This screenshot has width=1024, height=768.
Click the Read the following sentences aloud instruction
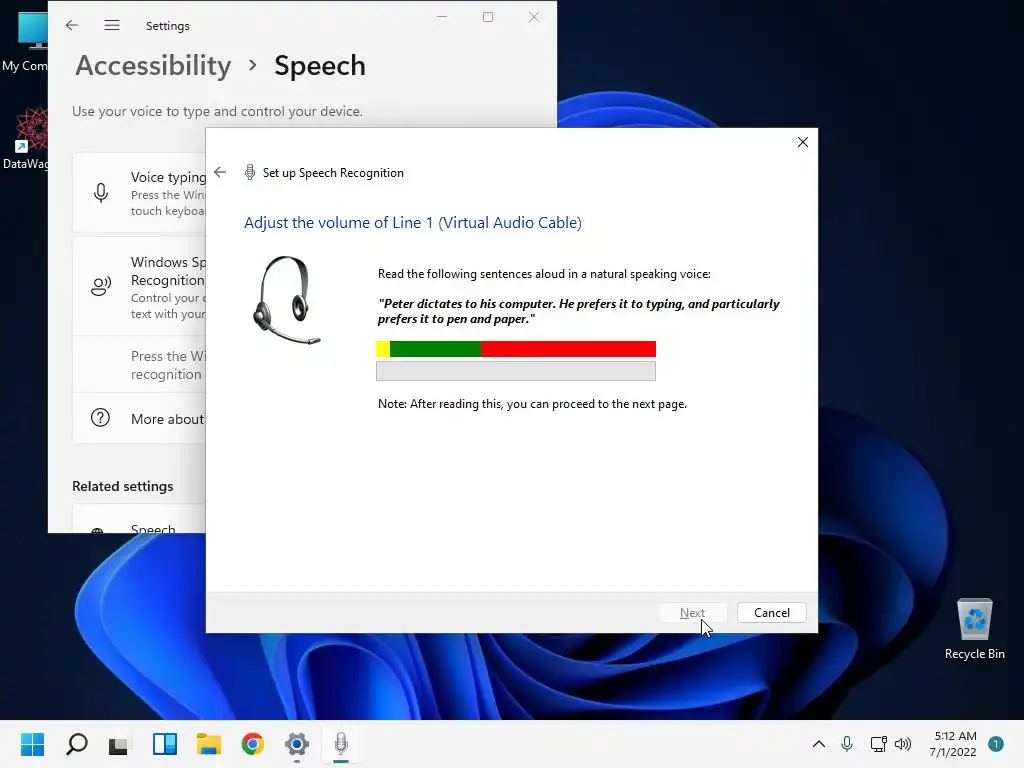click(x=544, y=274)
